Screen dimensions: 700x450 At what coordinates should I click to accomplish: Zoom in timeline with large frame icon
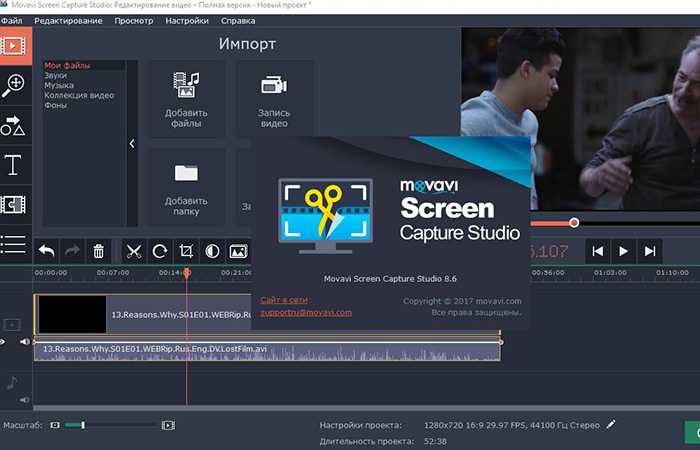168,425
